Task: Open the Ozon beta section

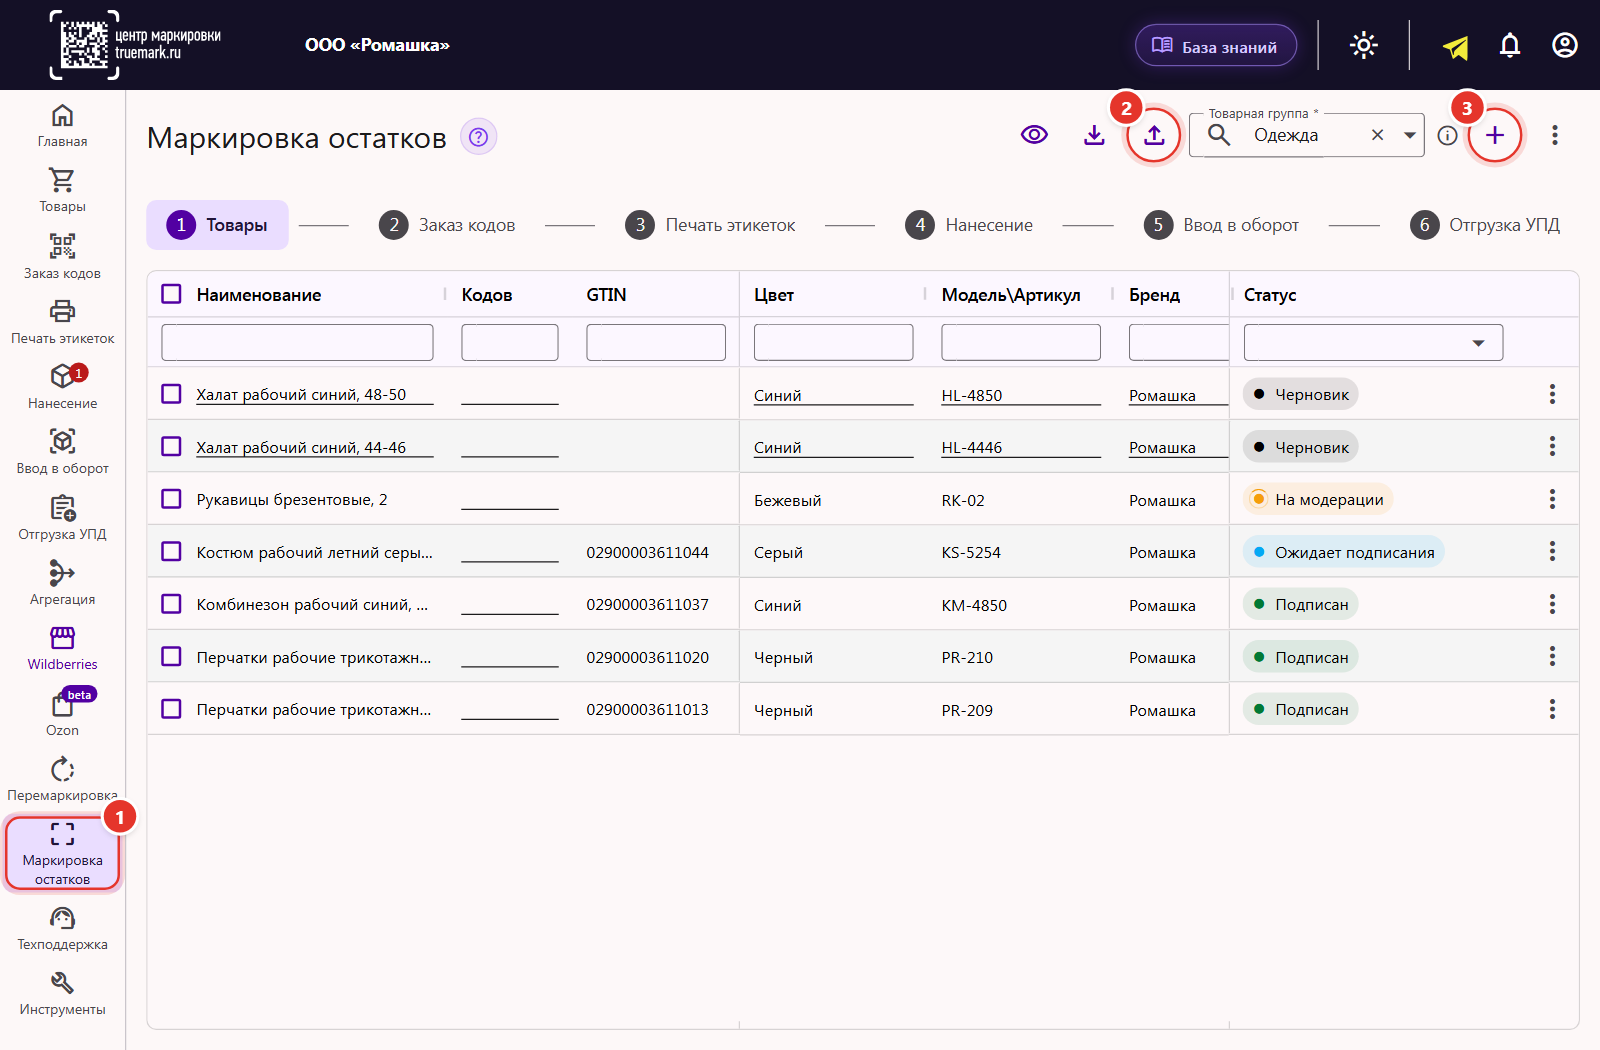Action: pyautogui.click(x=62, y=714)
